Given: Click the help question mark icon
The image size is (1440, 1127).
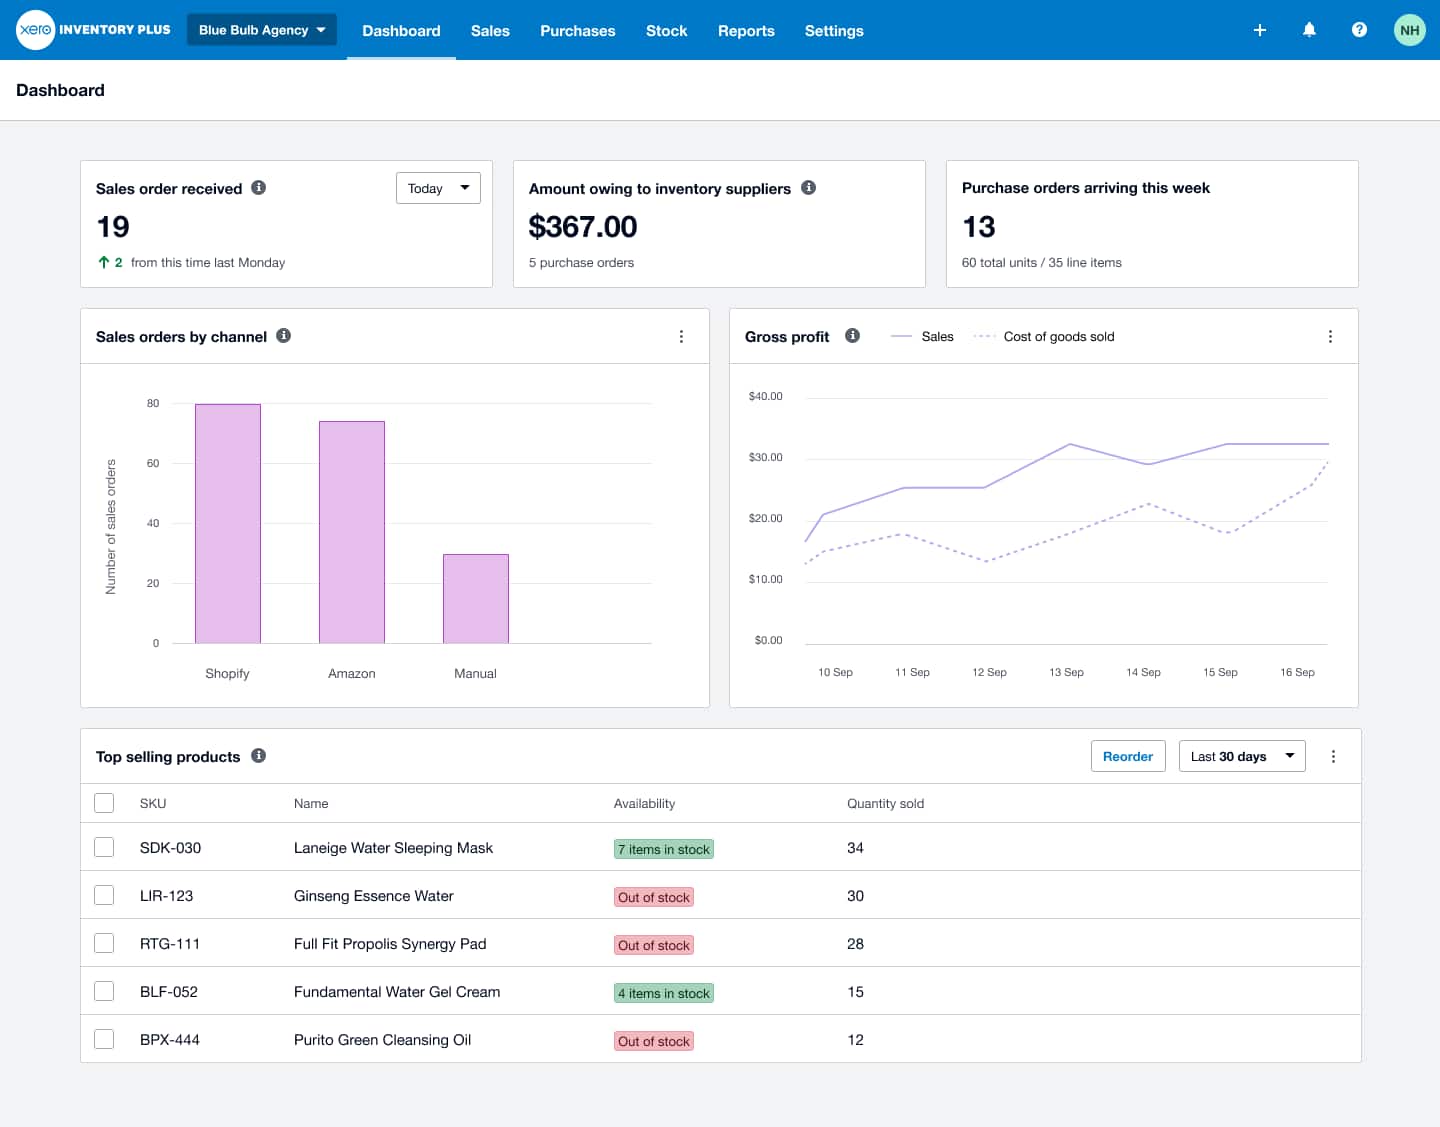Looking at the screenshot, I should 1359,30.
